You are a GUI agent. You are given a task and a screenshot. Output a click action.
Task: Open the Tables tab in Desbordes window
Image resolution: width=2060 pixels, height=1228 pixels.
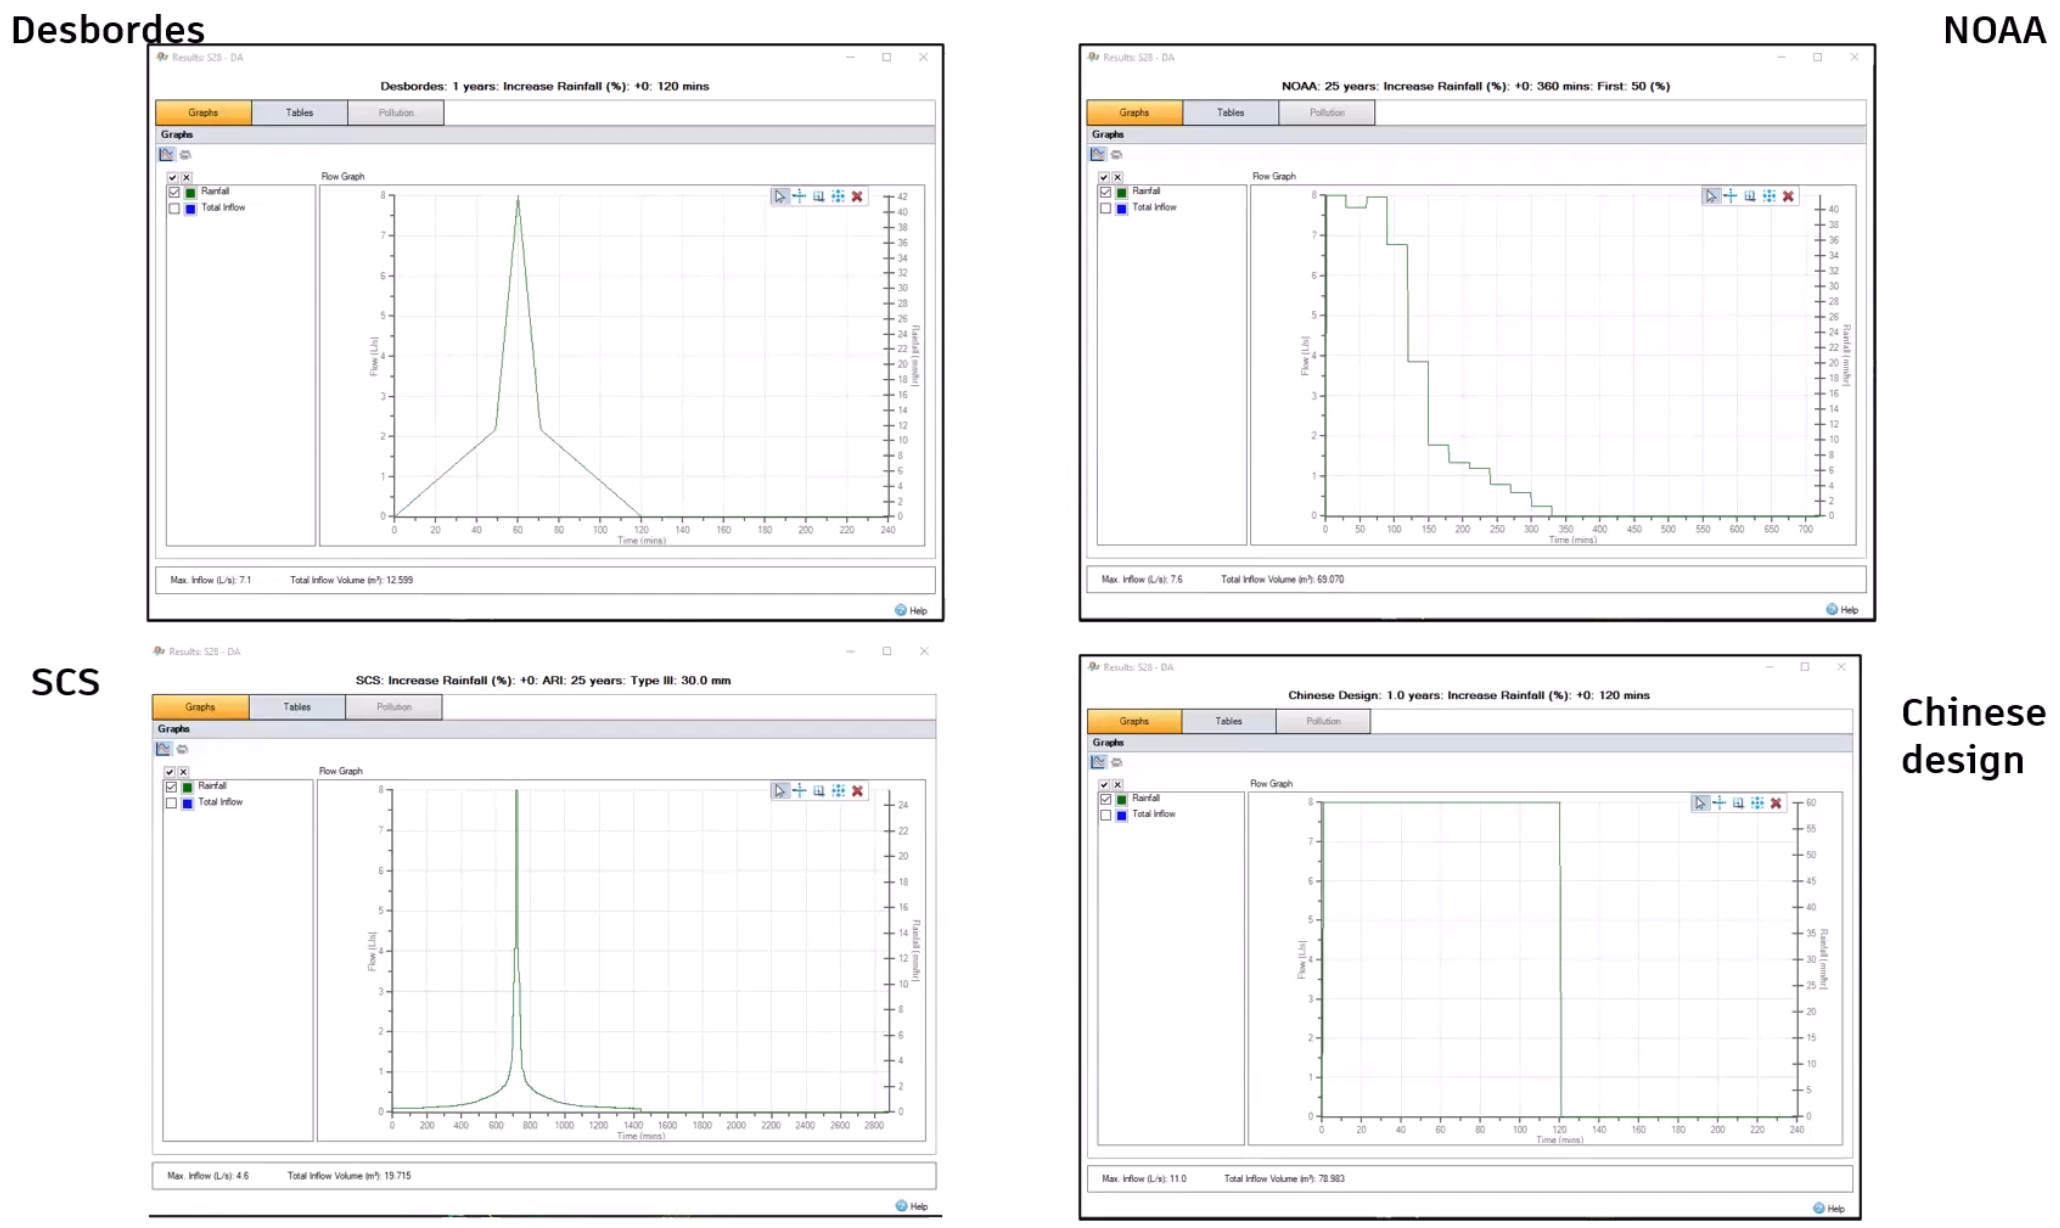pyautogui.click(x=299, y=113)
